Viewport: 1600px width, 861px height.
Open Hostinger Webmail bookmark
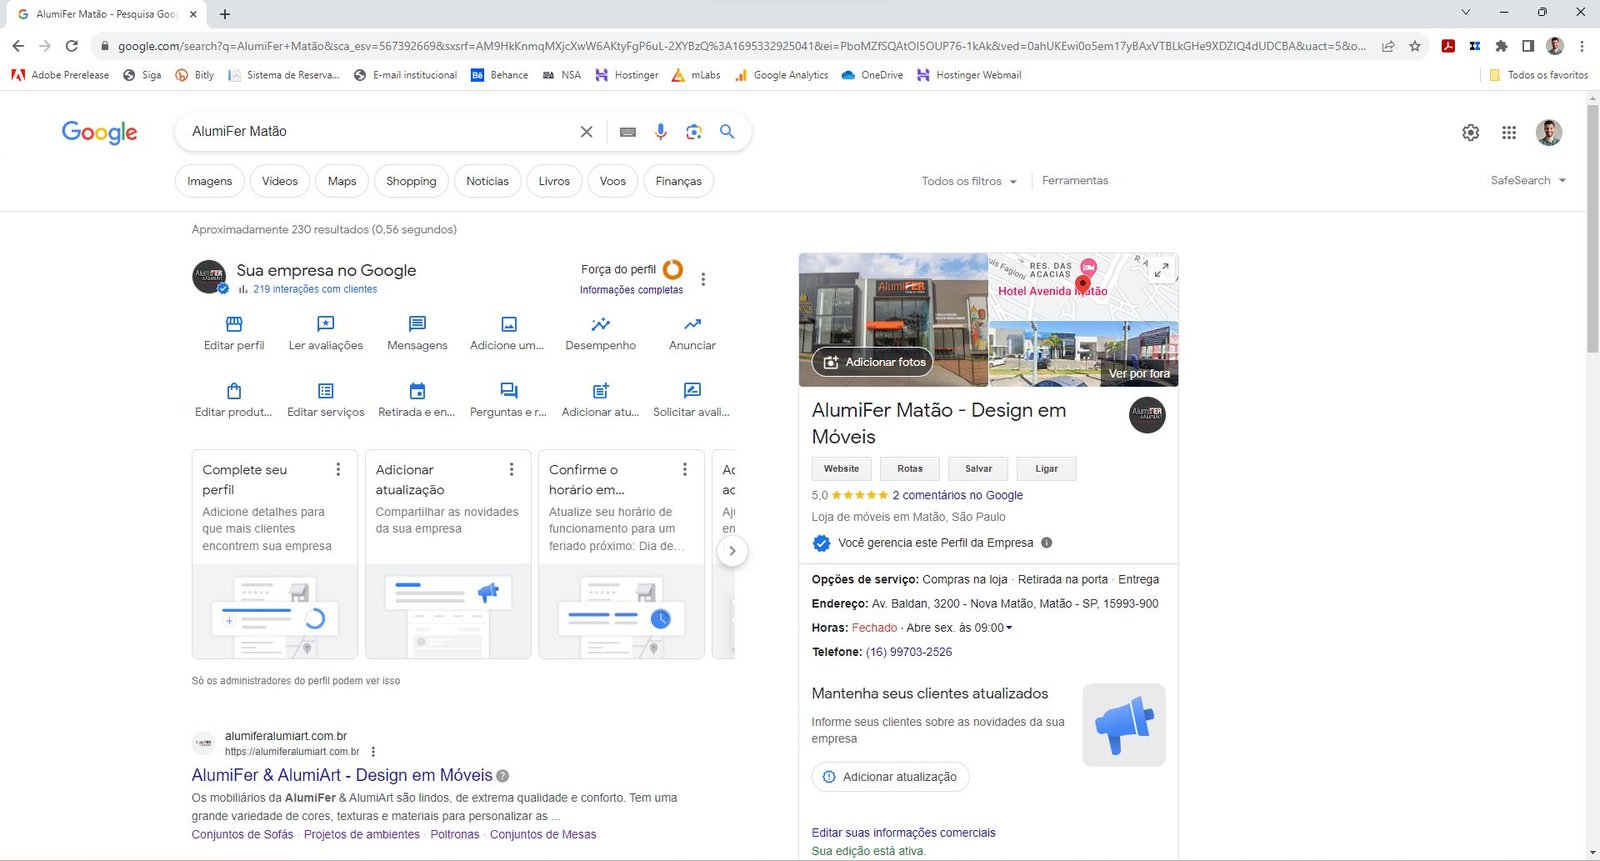pos(969,75)
